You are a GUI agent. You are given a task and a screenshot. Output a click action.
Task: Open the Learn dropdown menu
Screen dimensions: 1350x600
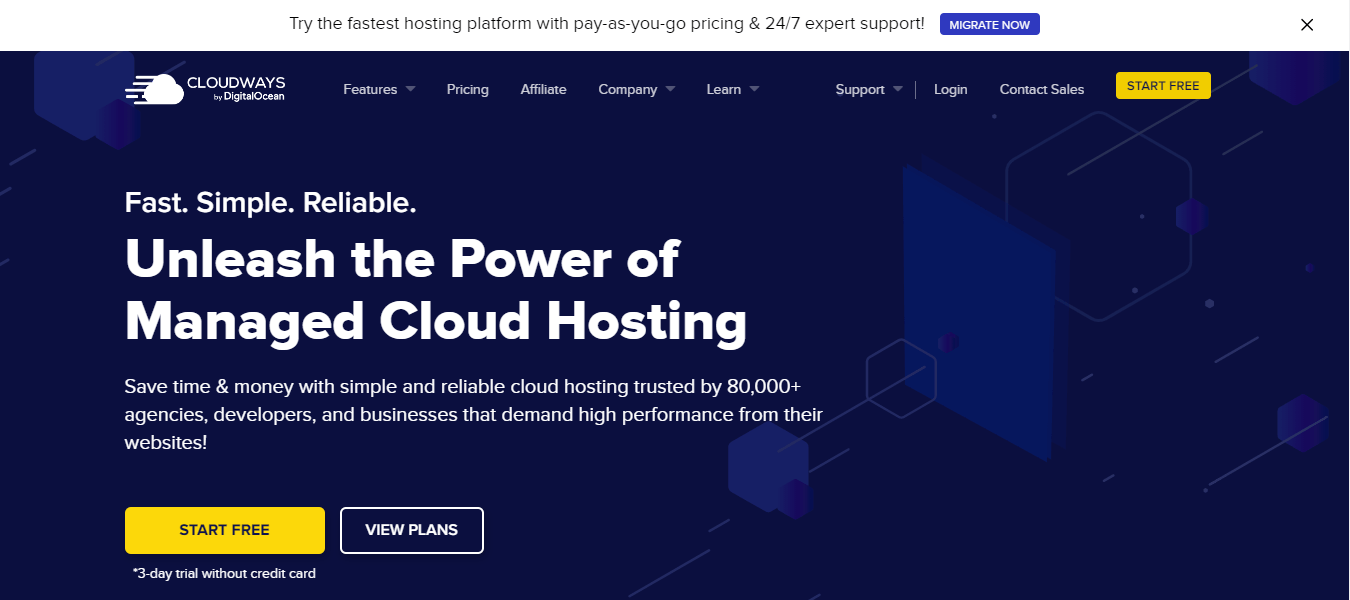pyautogui.click(x=725, y=89)
